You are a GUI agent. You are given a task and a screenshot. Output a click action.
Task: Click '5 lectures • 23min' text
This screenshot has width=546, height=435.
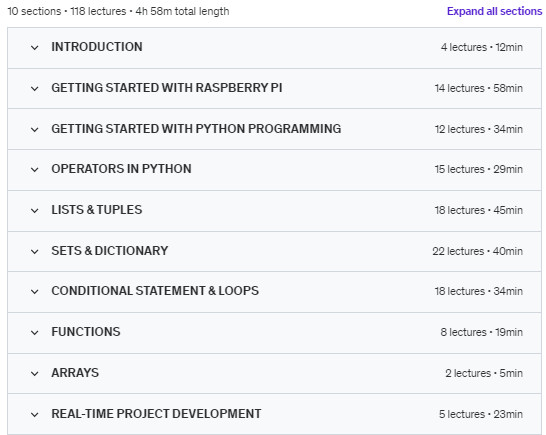[481, 414]
